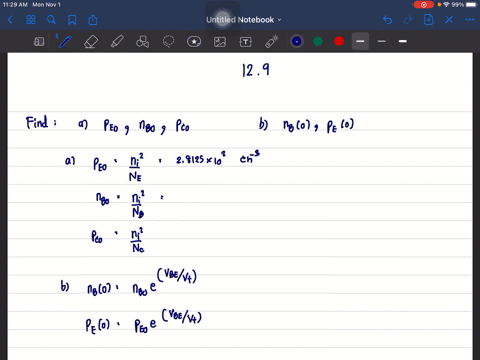Choose the dark blue pen color
This screenshot has height=360, width=480.
tap(297, 41)
